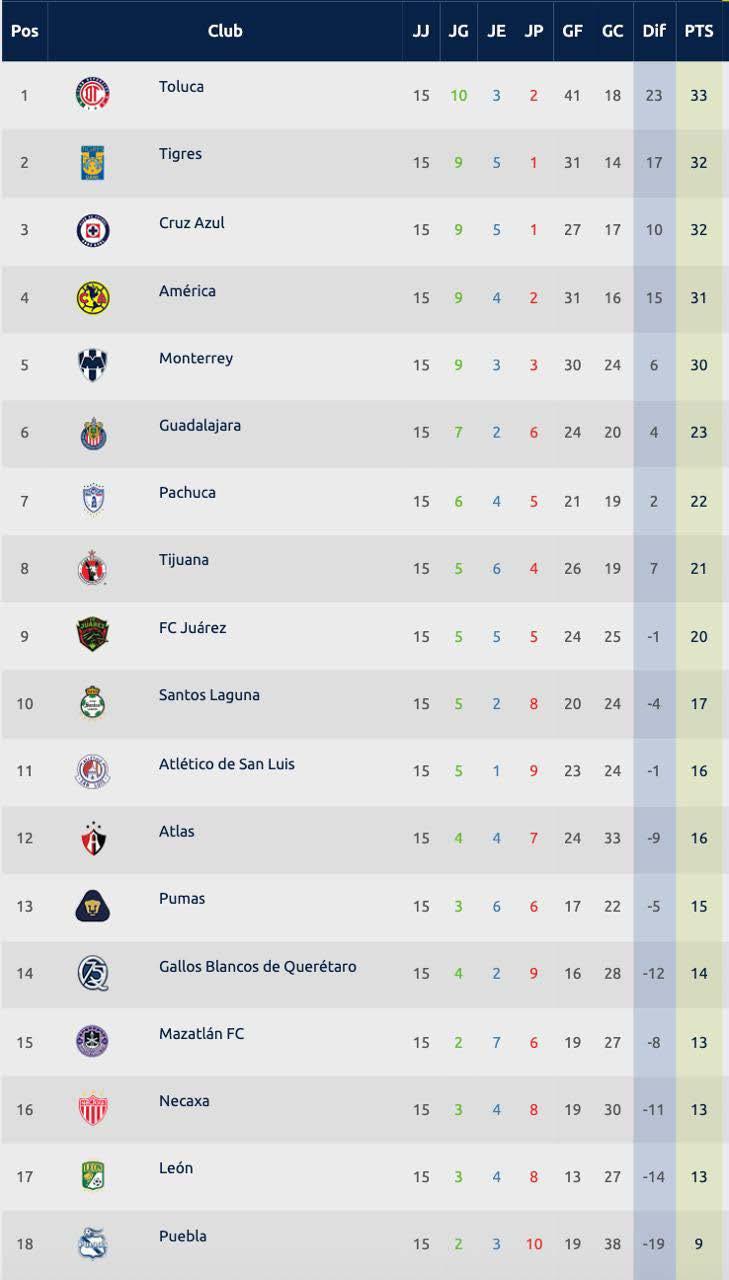Click the América club logo
The image size is (729, 1280).
pyautogui.click(x=93, y=298)
